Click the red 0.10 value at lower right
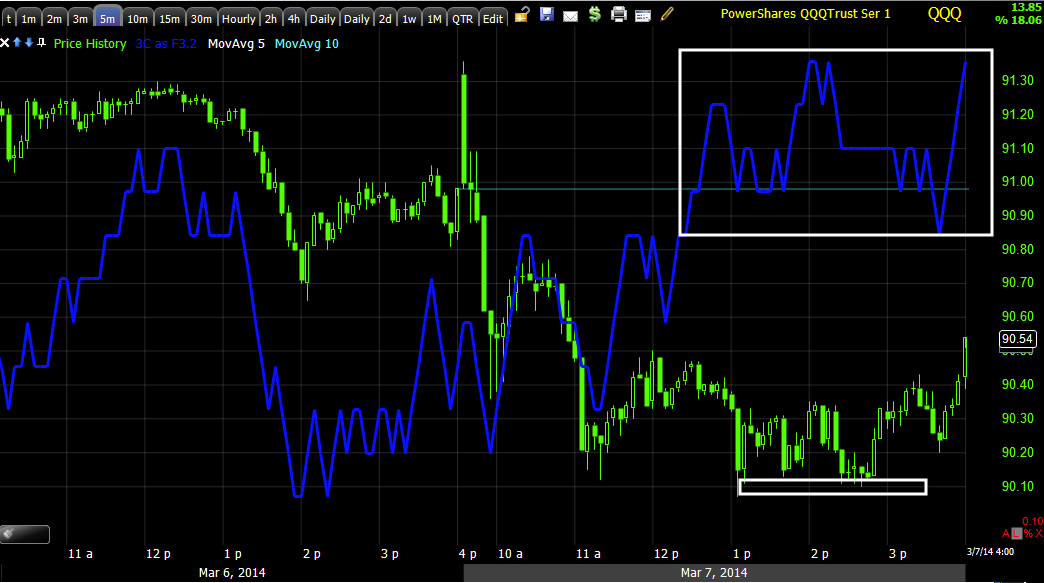This screenshot has height=583, width=1044. pyautogui.click(x=1033, y=521)
